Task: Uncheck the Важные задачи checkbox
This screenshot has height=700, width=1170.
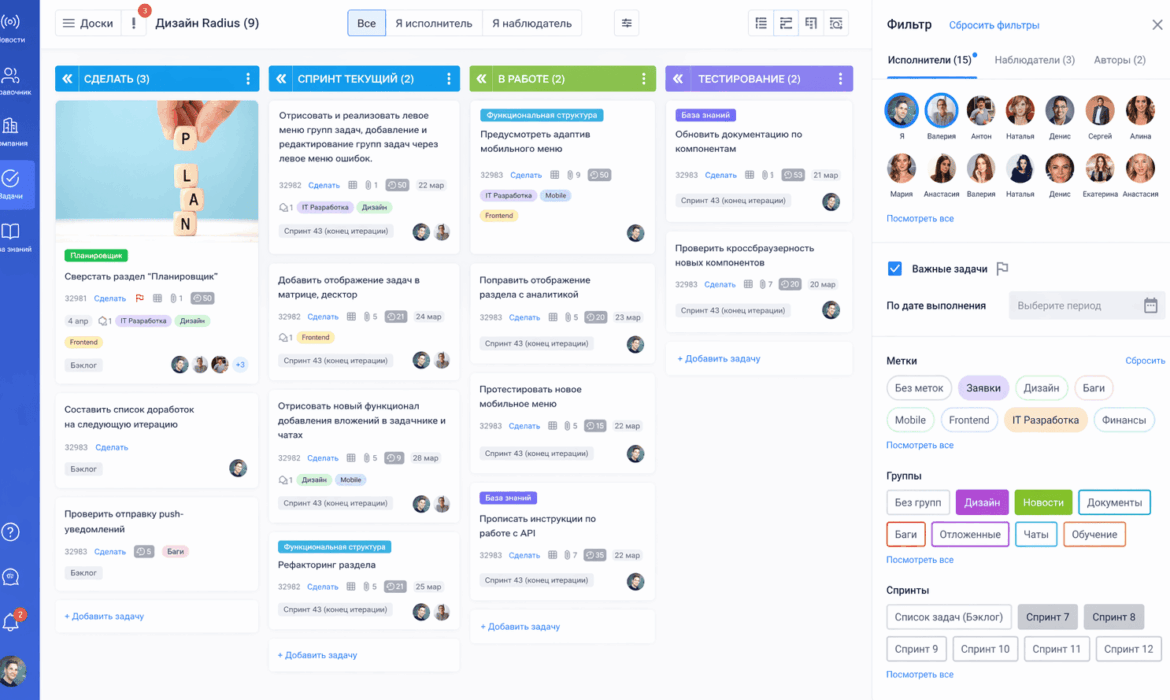Action: [x=895, y=268]
